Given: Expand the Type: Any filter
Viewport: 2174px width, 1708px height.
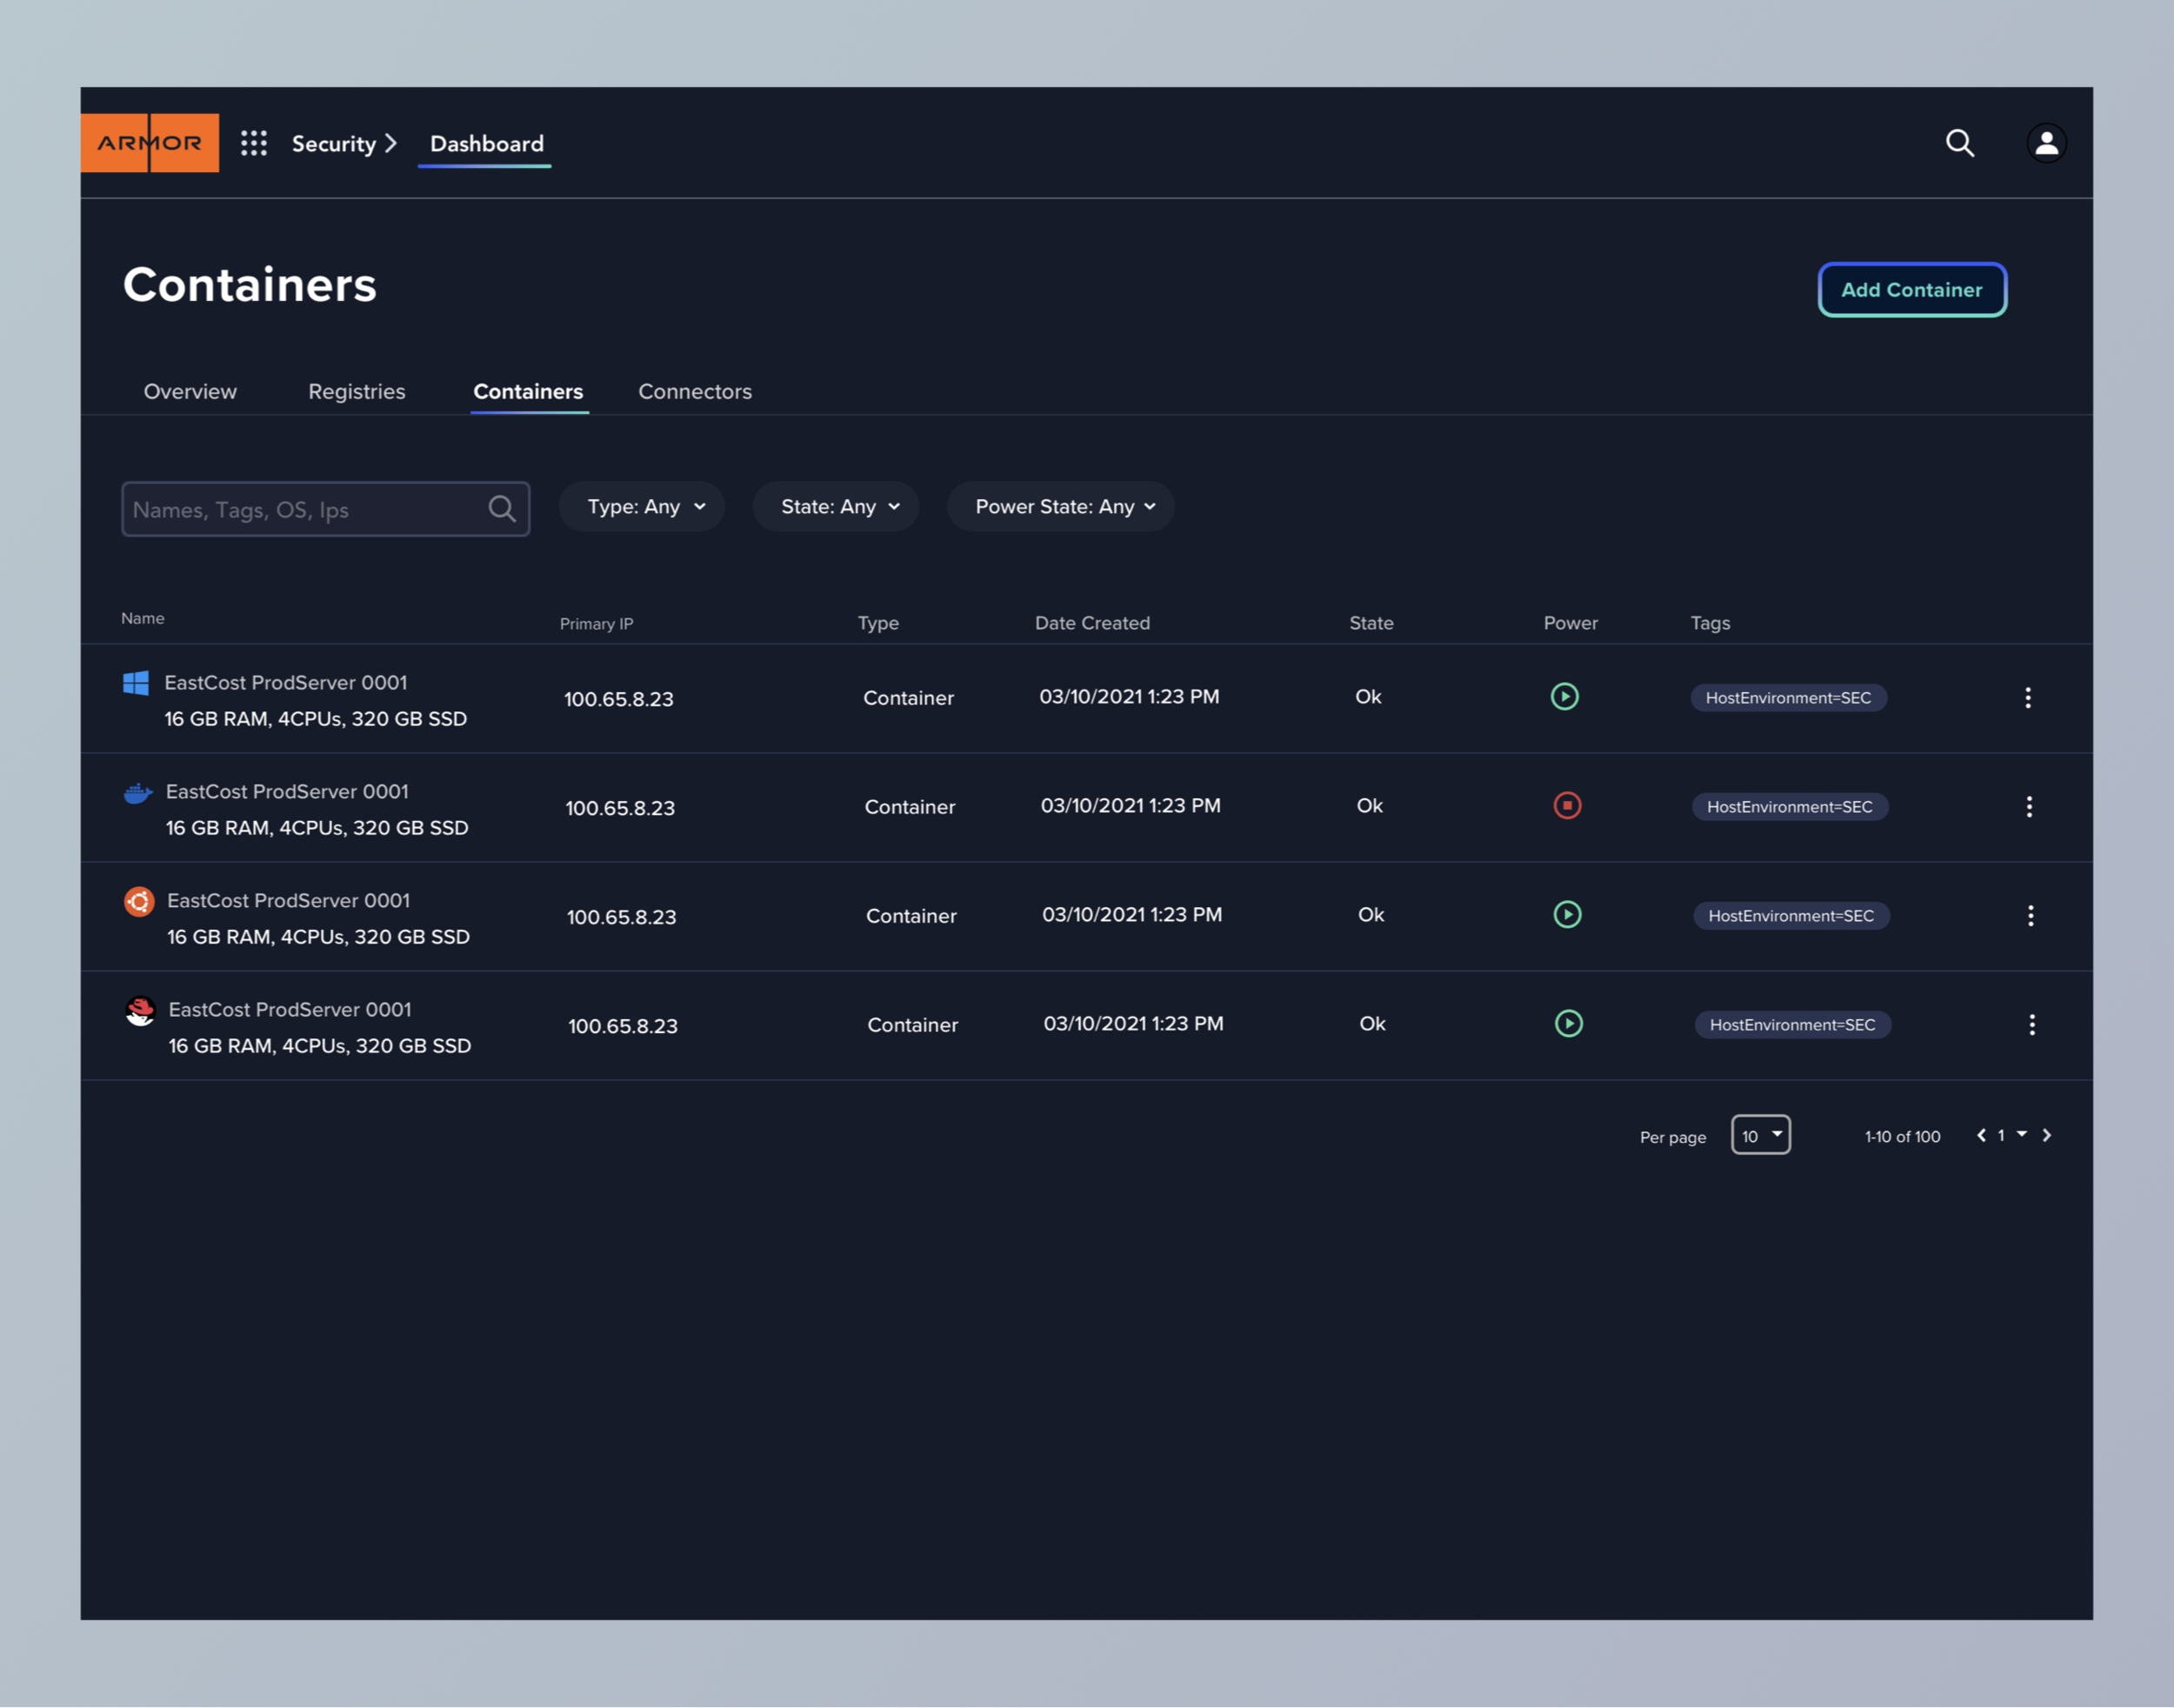Looking at the screenshot, I should pyautogui.click(x=643, y=507).
